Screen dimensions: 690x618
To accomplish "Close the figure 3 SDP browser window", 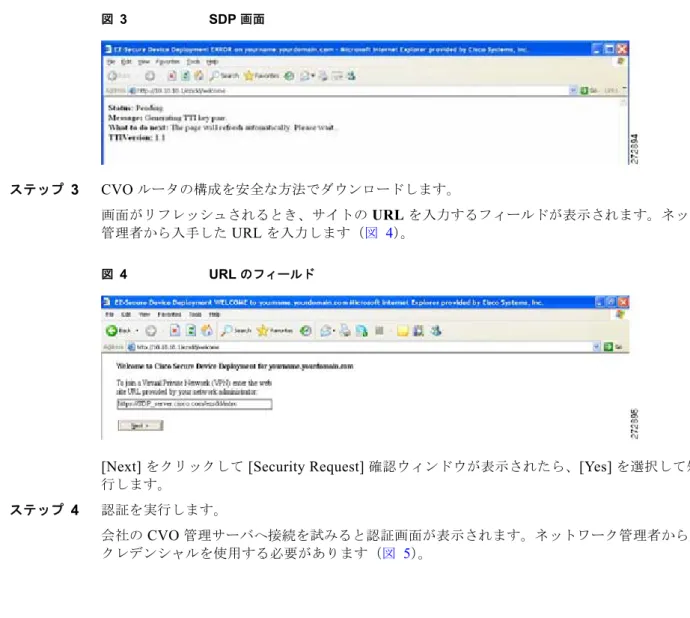I will 622,49.
